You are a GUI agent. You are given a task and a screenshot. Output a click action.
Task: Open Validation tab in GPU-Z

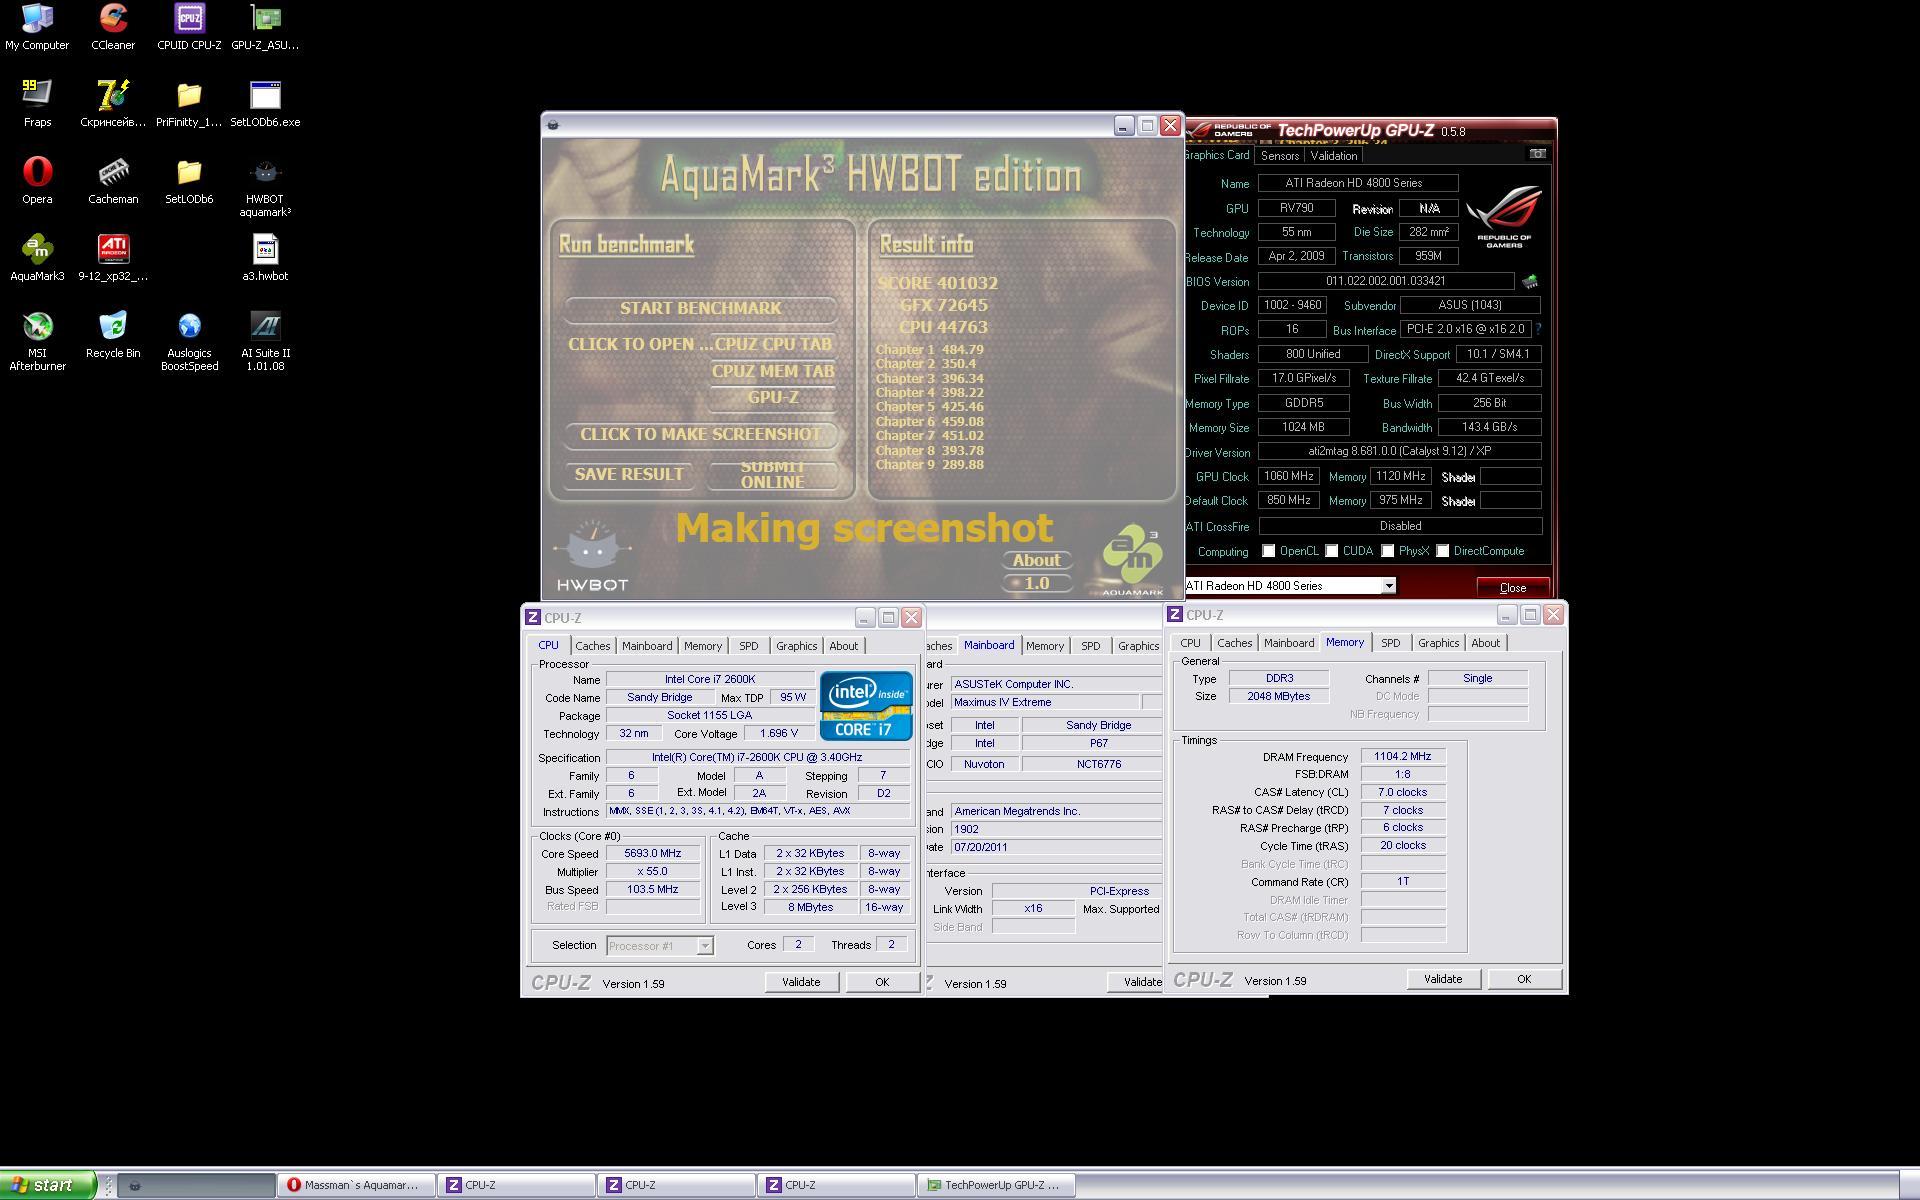pos(1334,156)
